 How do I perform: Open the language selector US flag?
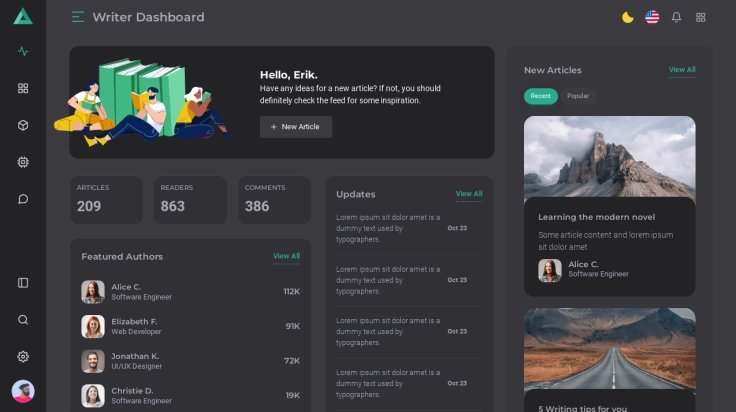pyautogui.click(x=652, y=17)
